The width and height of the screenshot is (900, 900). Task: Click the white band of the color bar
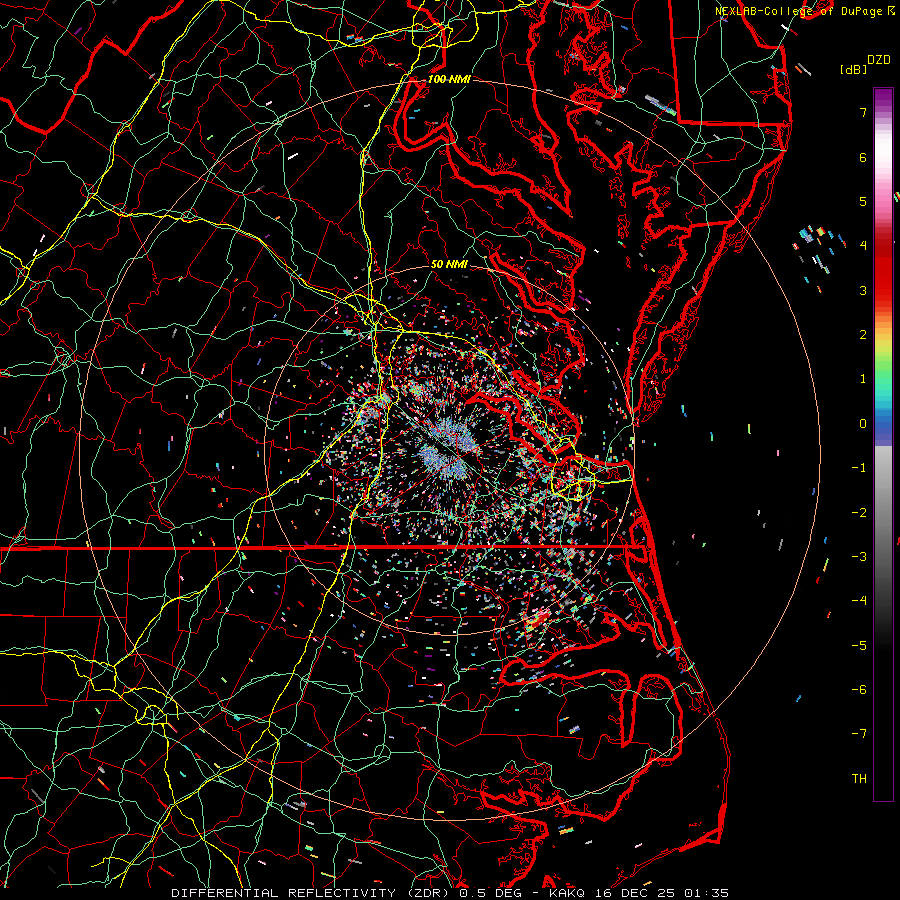[x=883, y=150]
